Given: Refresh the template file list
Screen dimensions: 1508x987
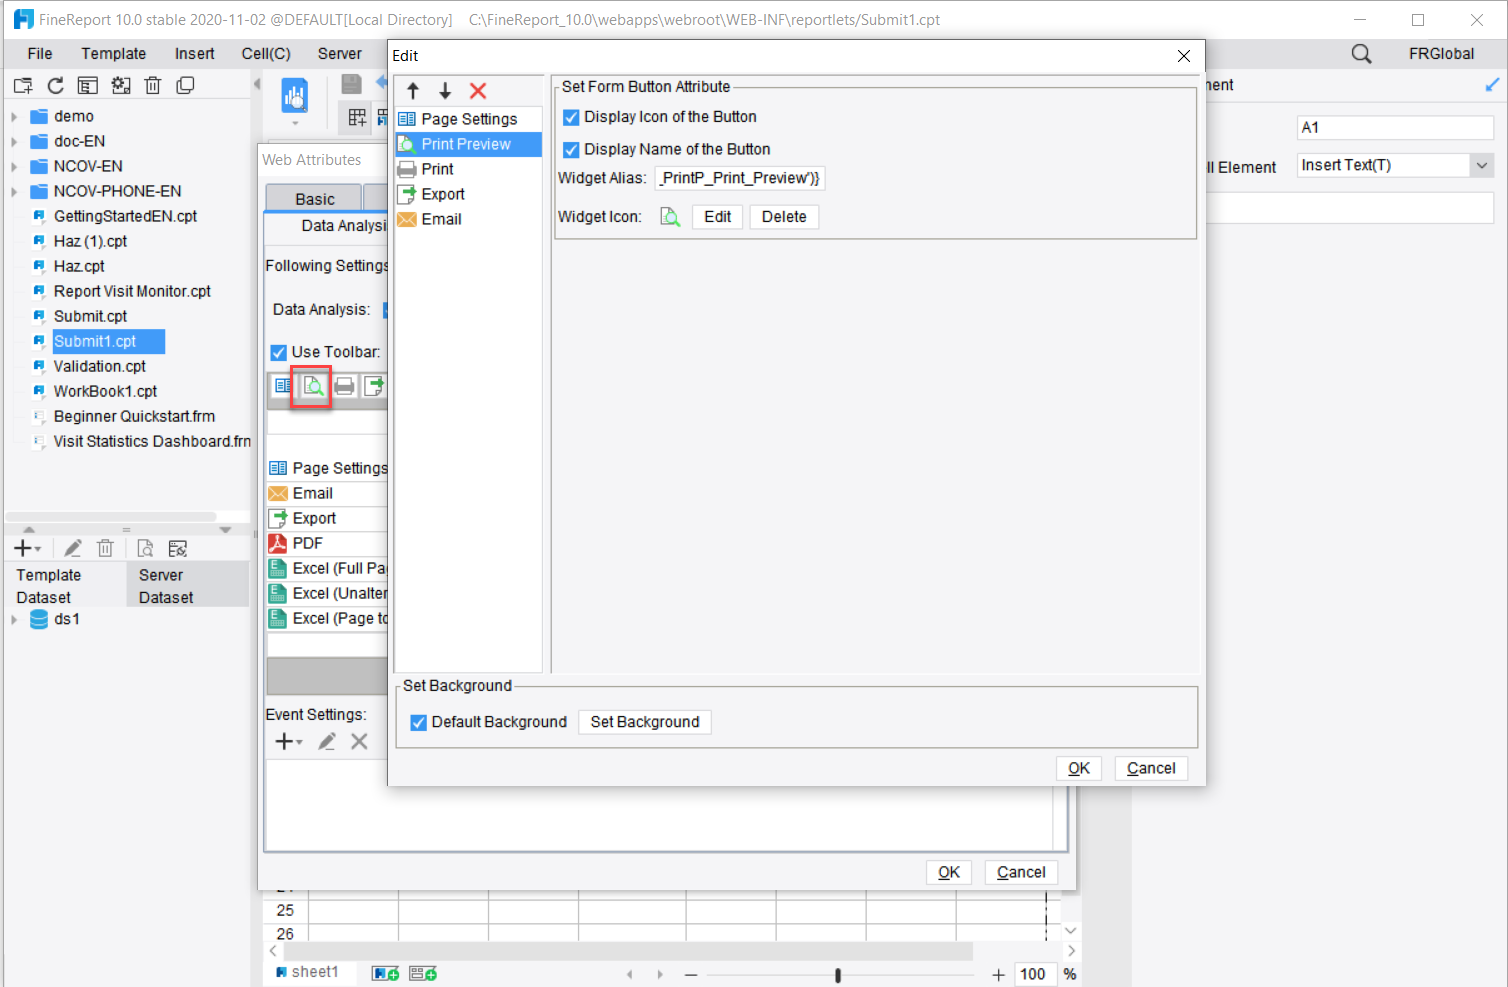Looking at the screenshot, I should [56, 86].
